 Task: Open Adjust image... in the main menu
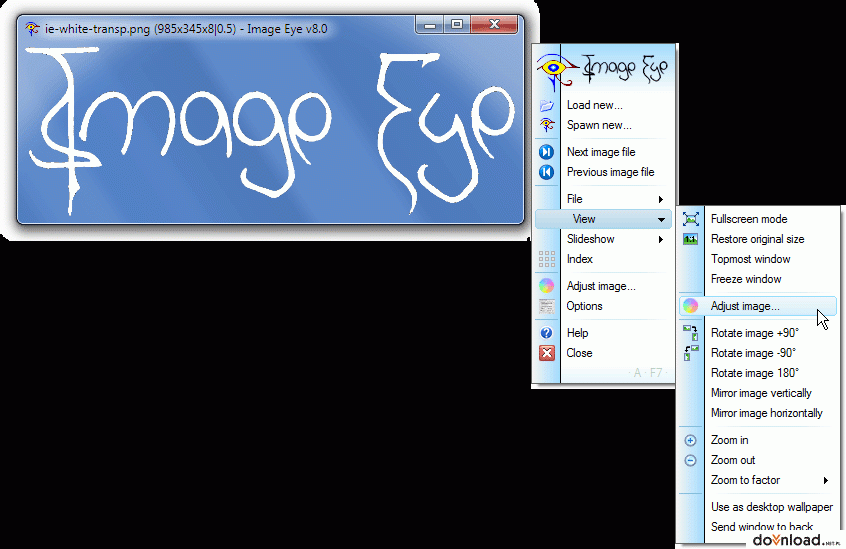tap(603, 286)
